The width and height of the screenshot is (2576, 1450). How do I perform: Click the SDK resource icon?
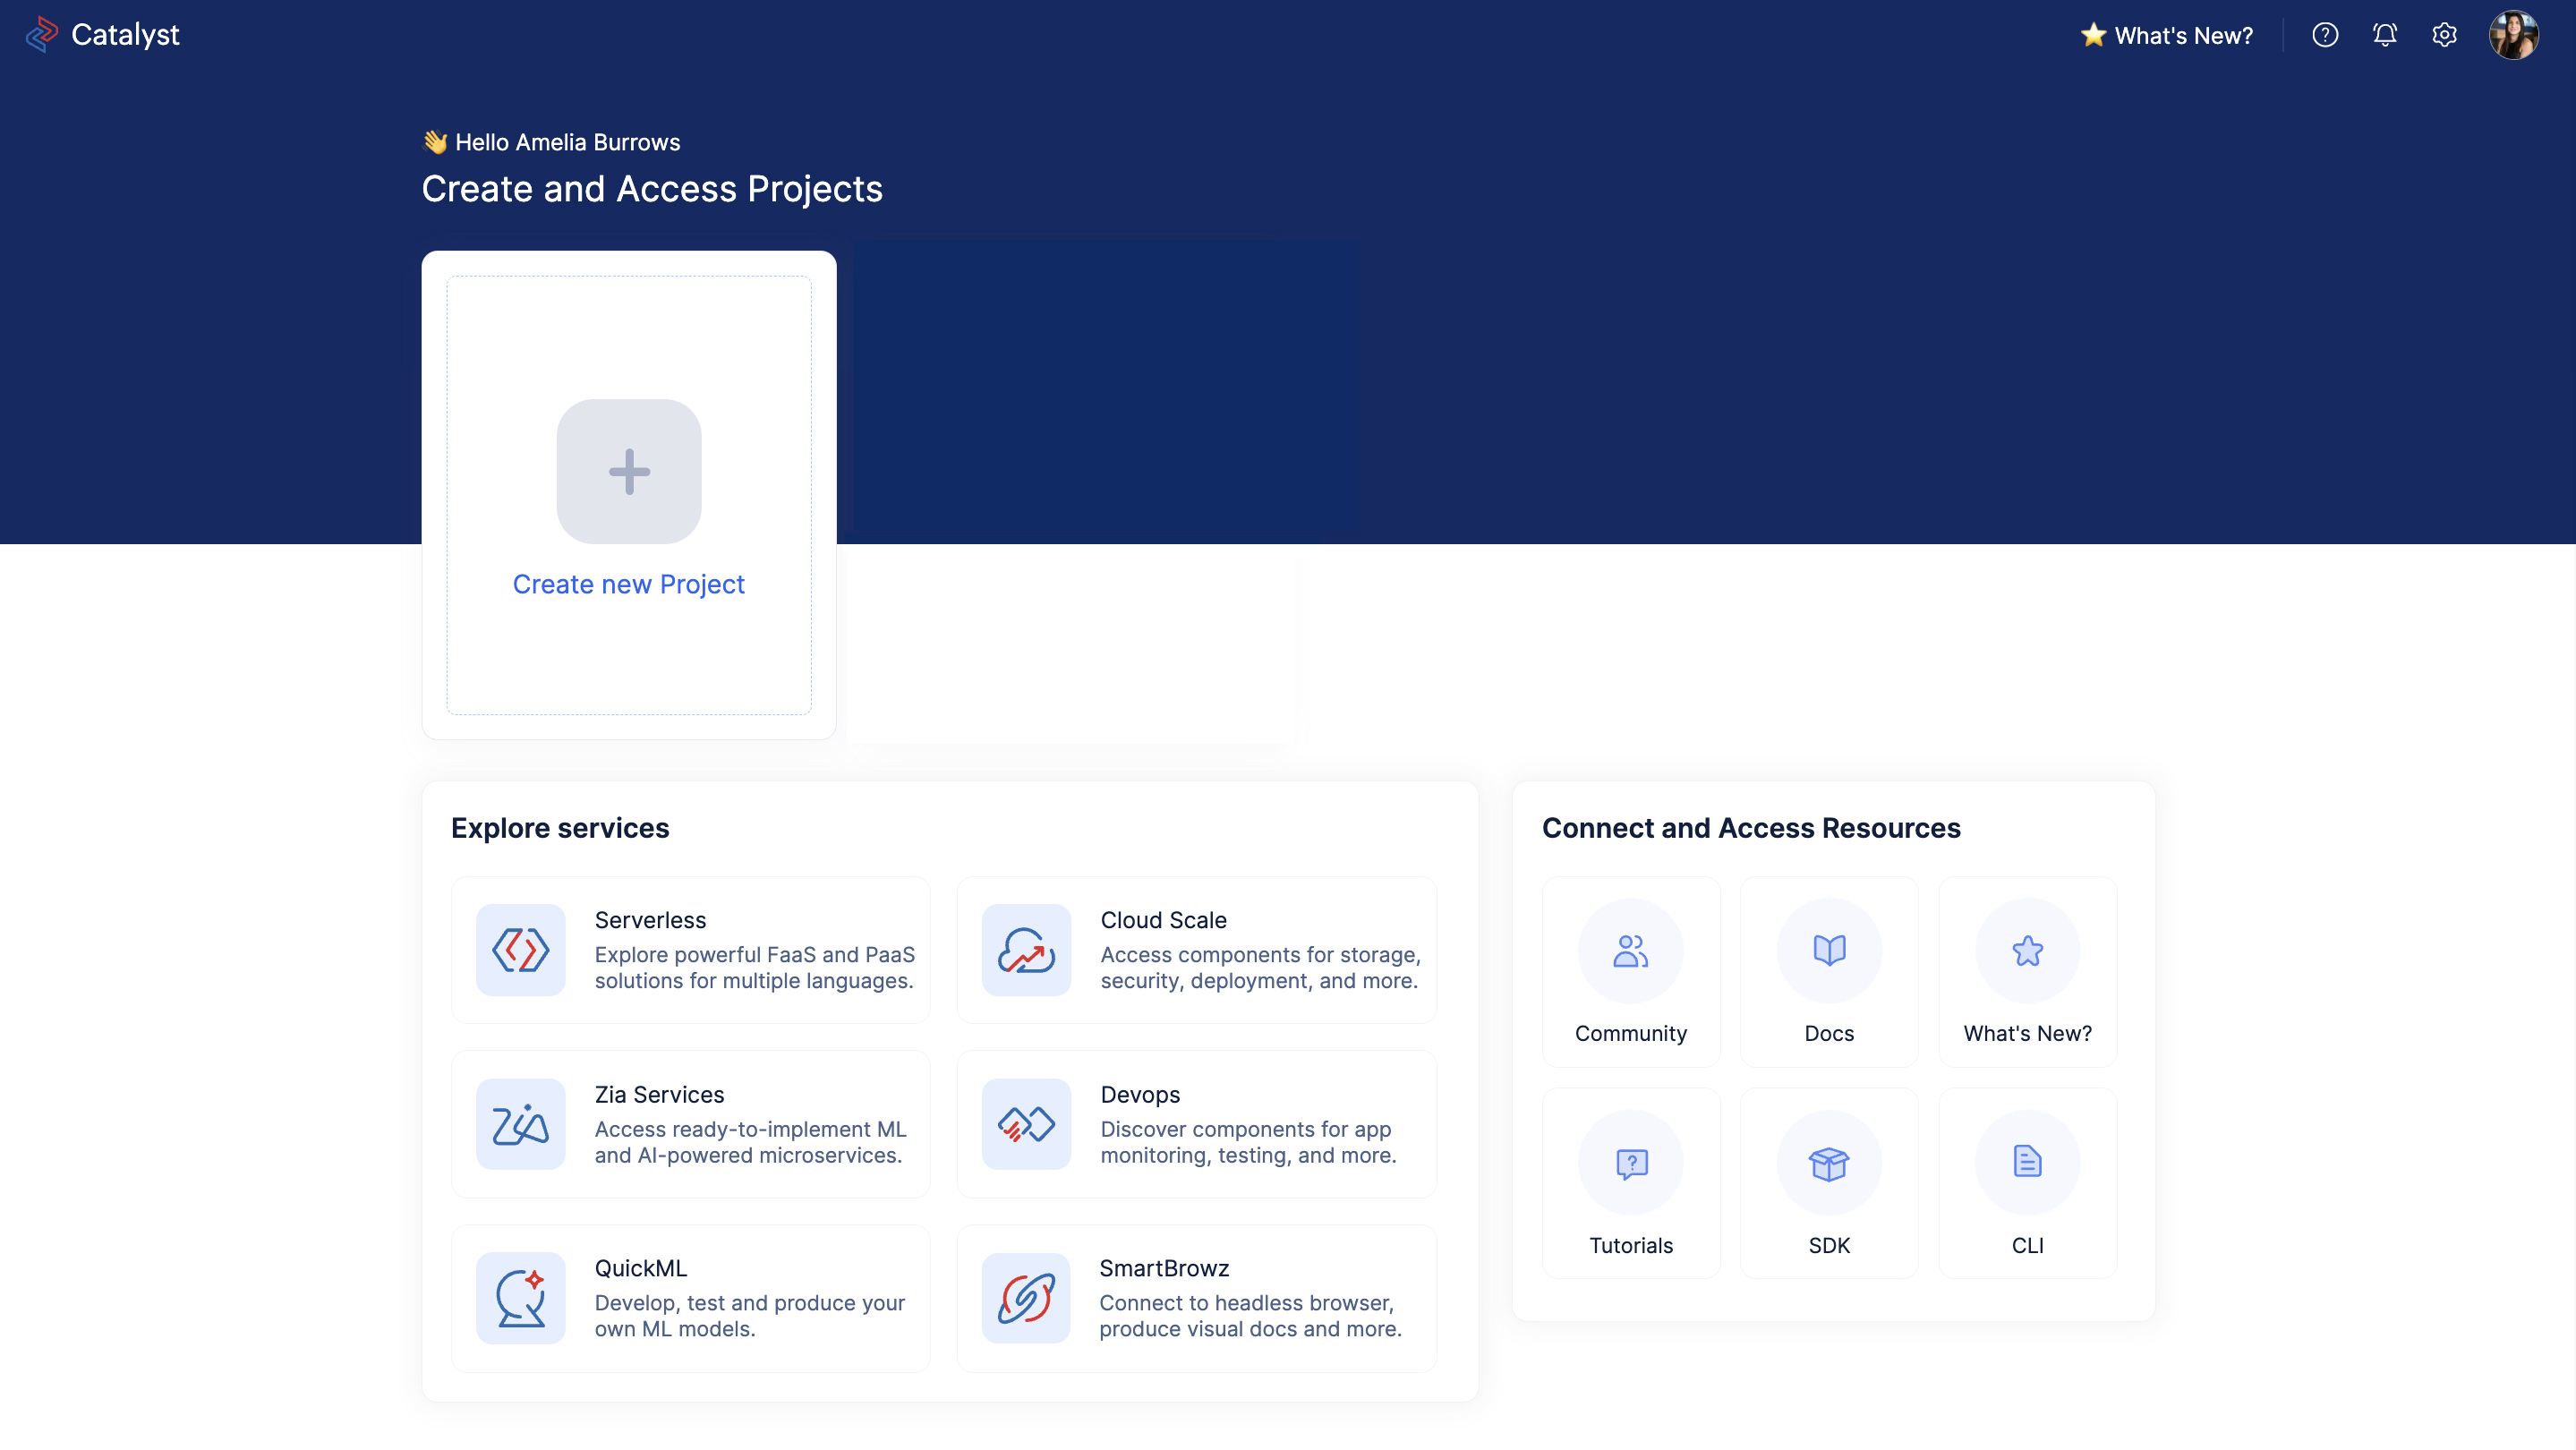click(1830, 1162)
